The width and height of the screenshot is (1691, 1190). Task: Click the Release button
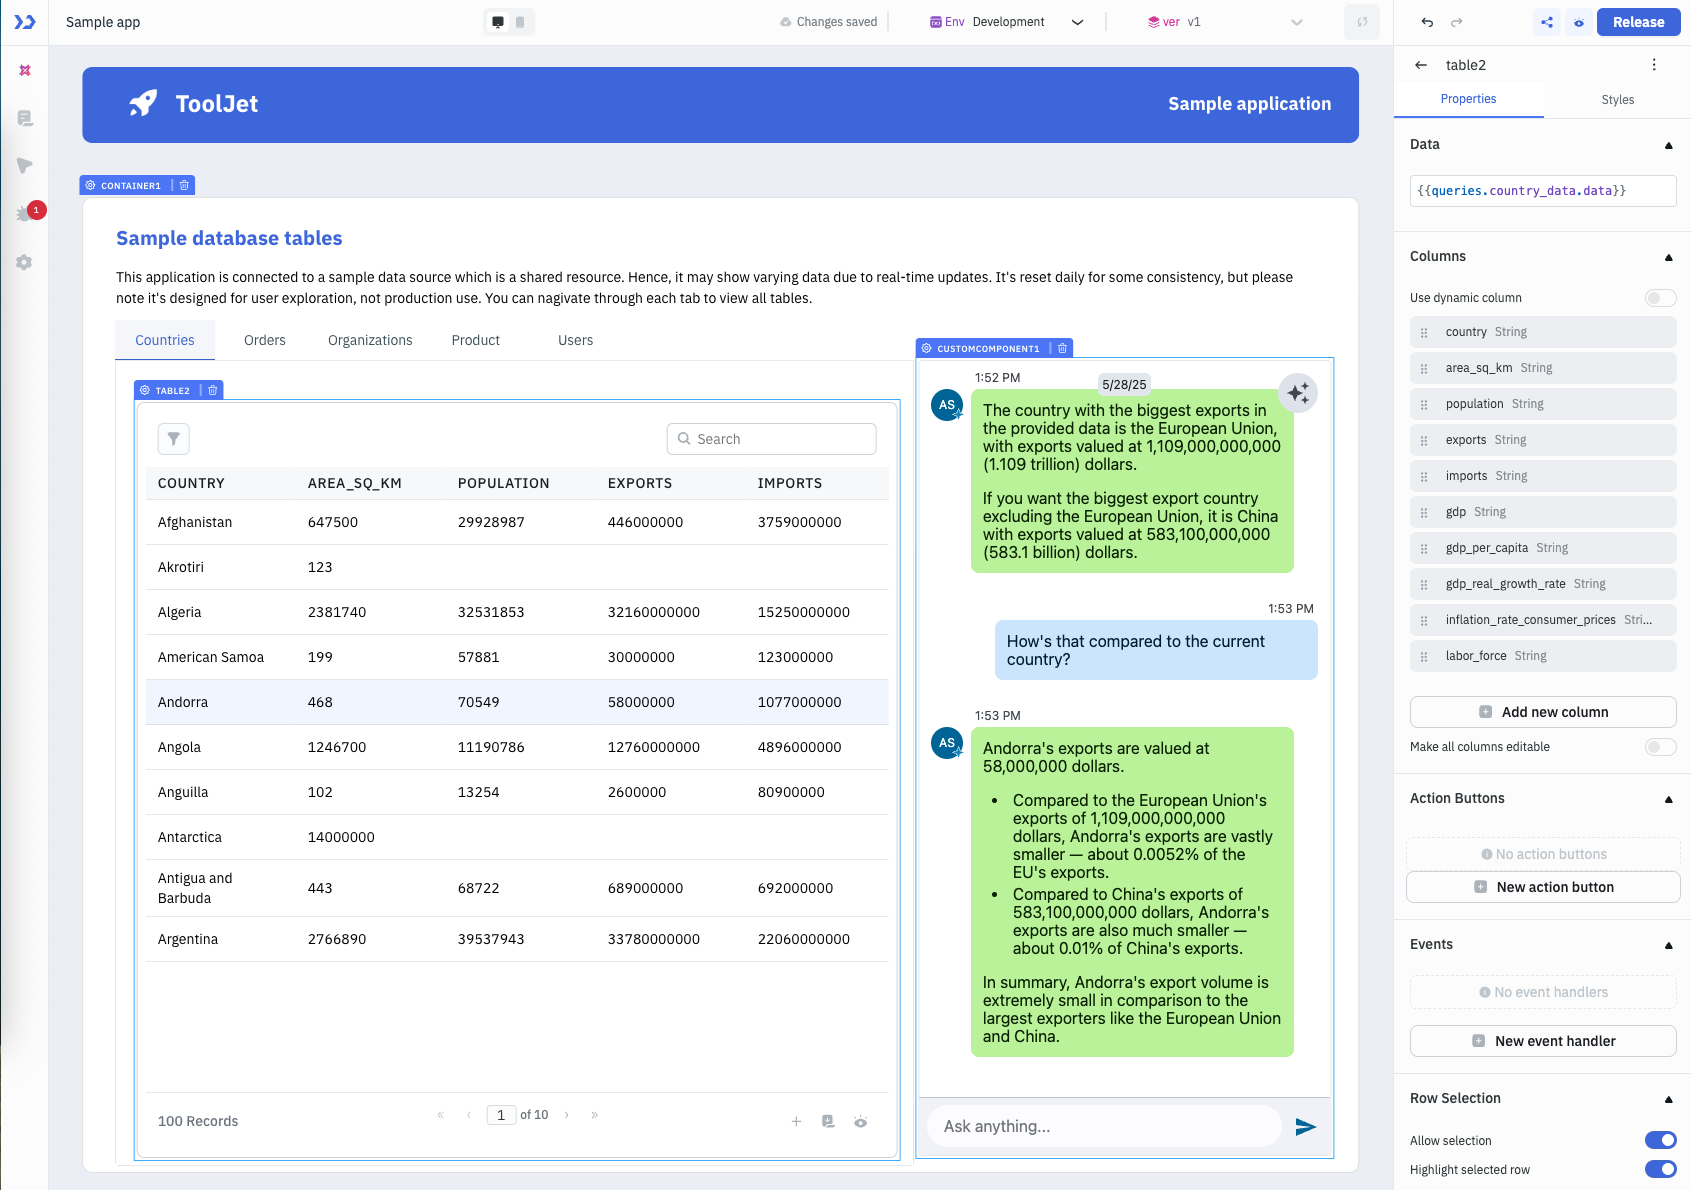(1638, 21)
